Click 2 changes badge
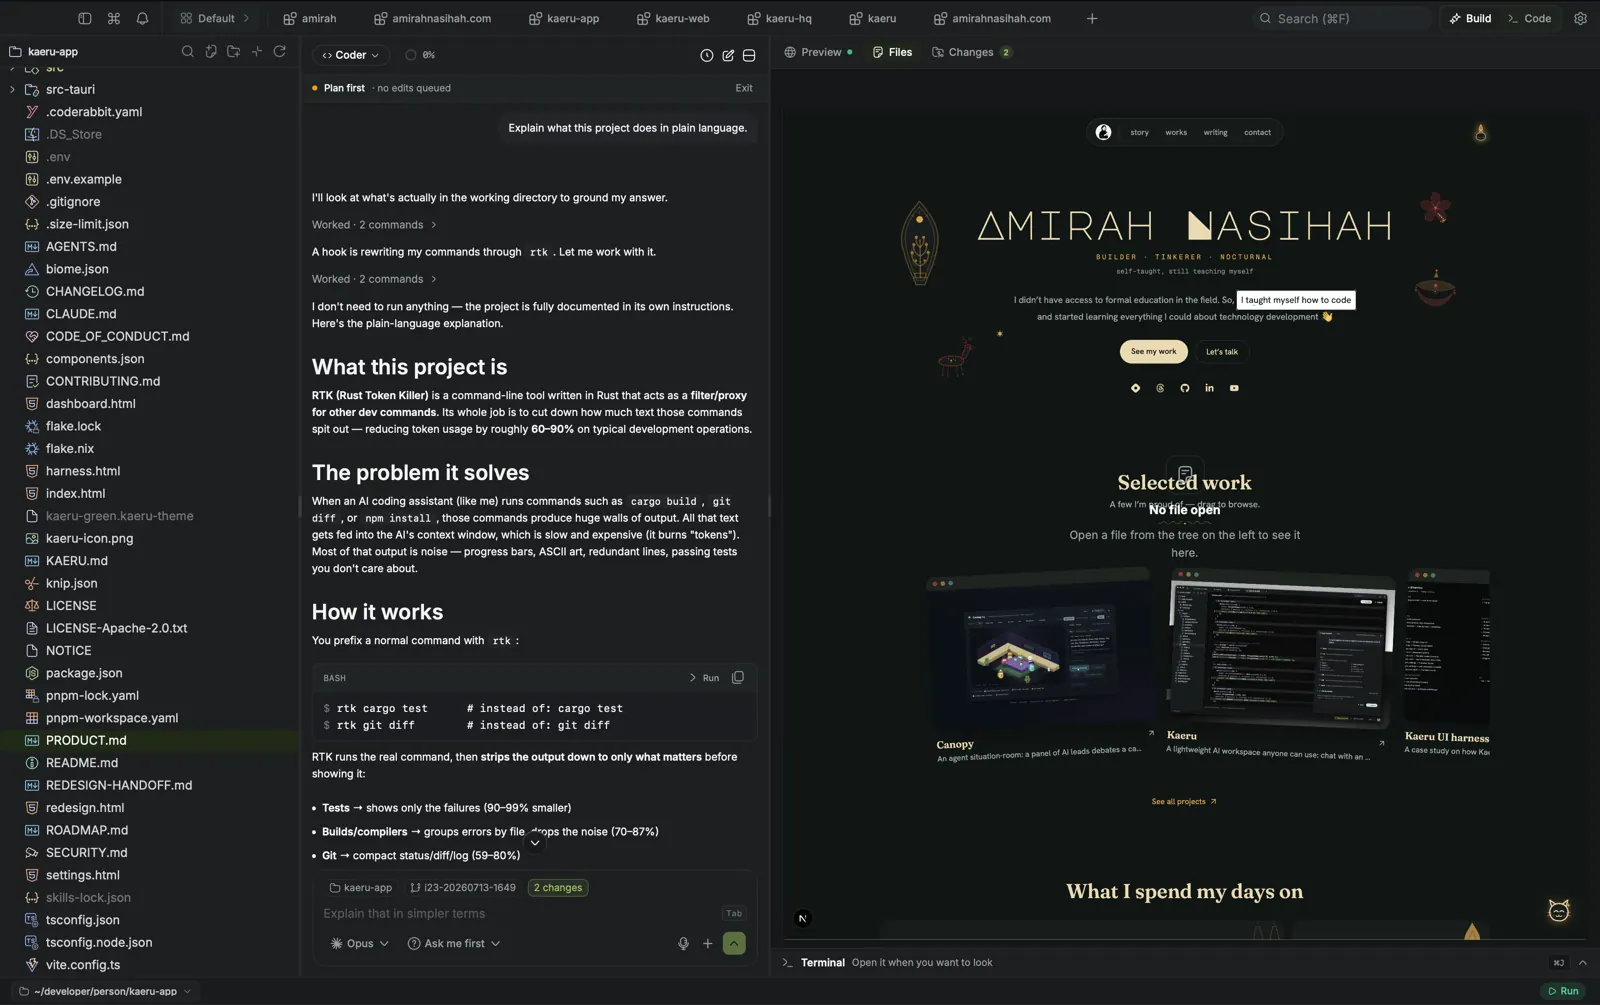Screen dimensions: 1600x1005 (558, 887)
